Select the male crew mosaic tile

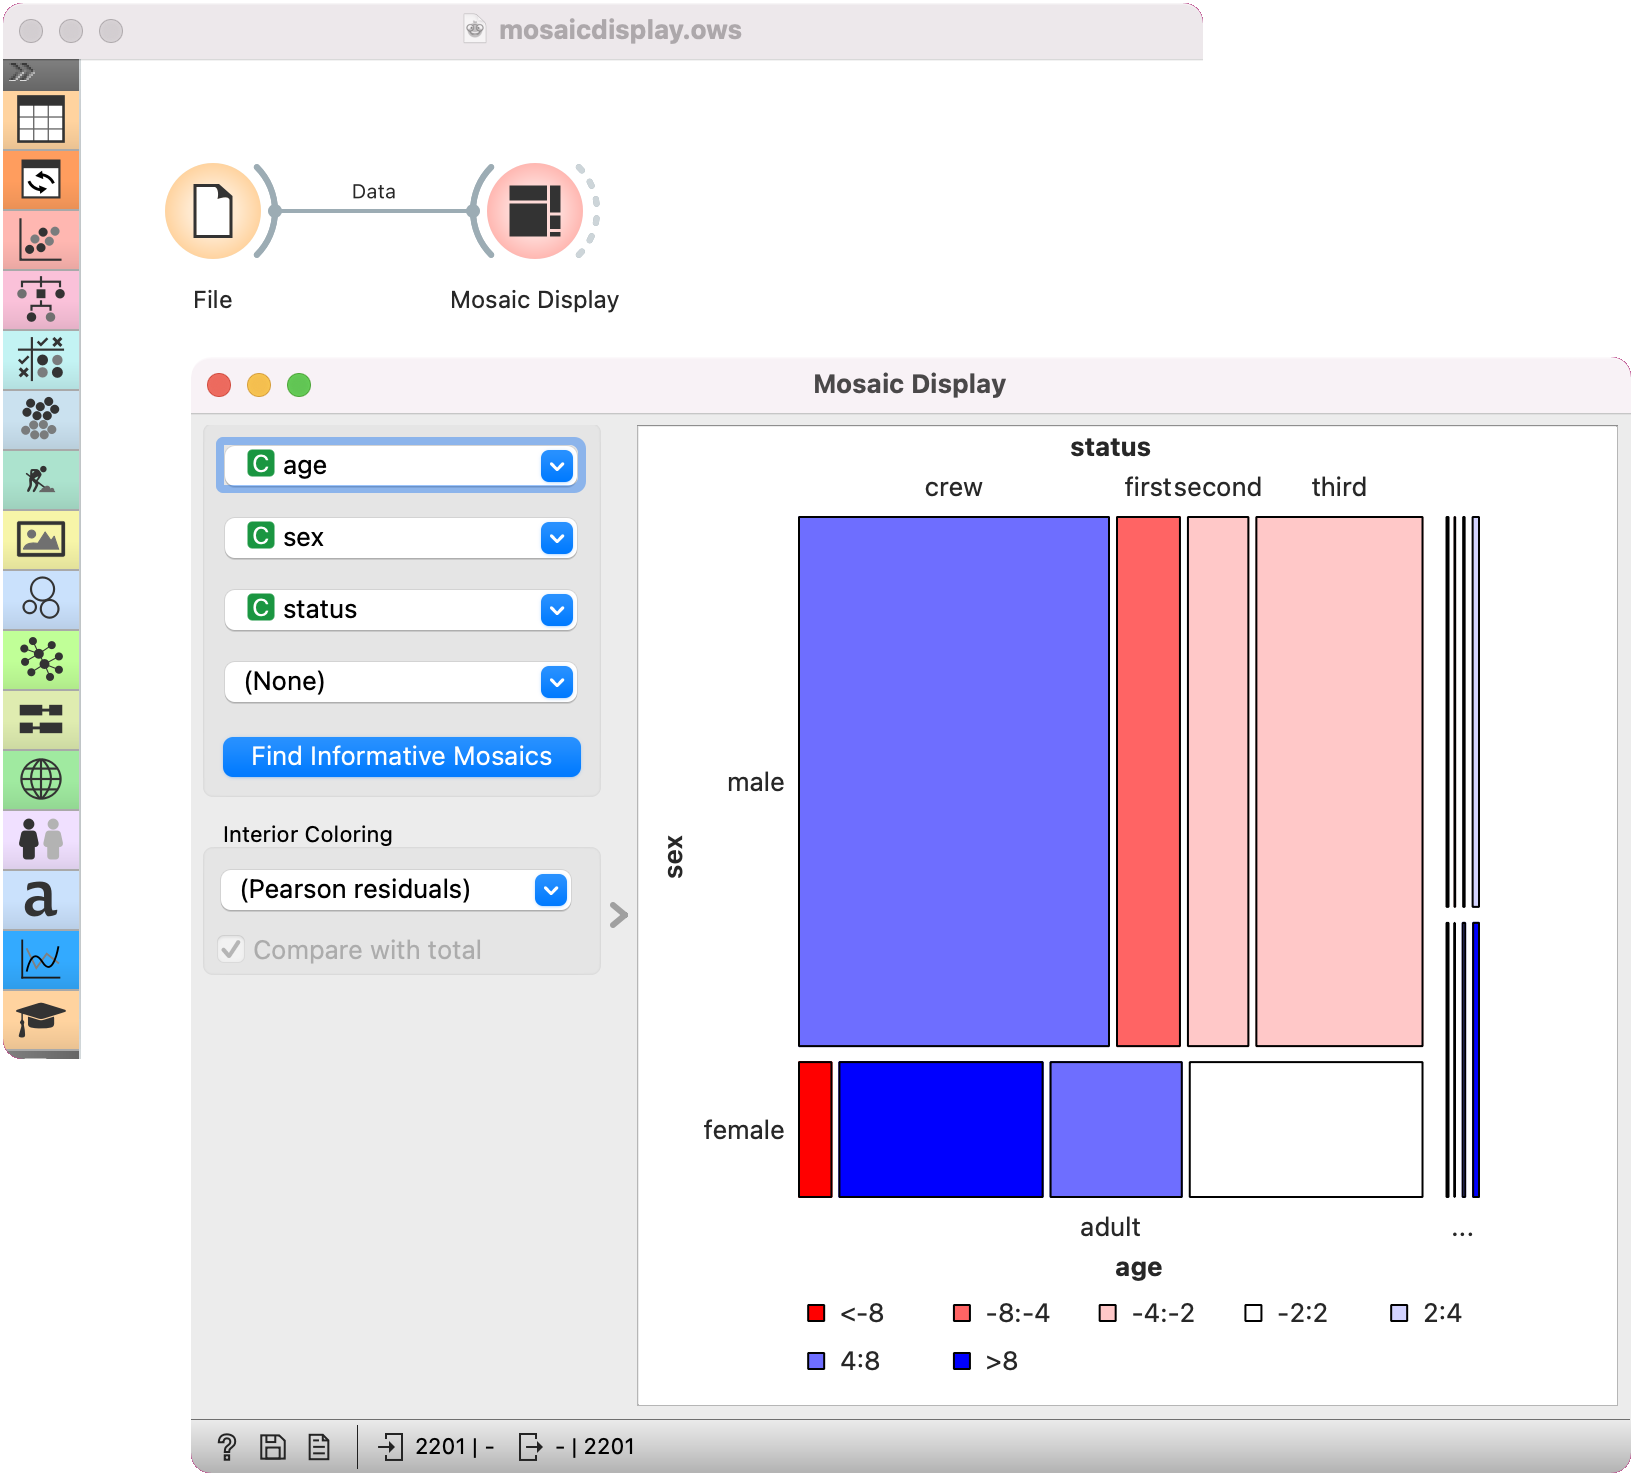click(x=954, y=781)
